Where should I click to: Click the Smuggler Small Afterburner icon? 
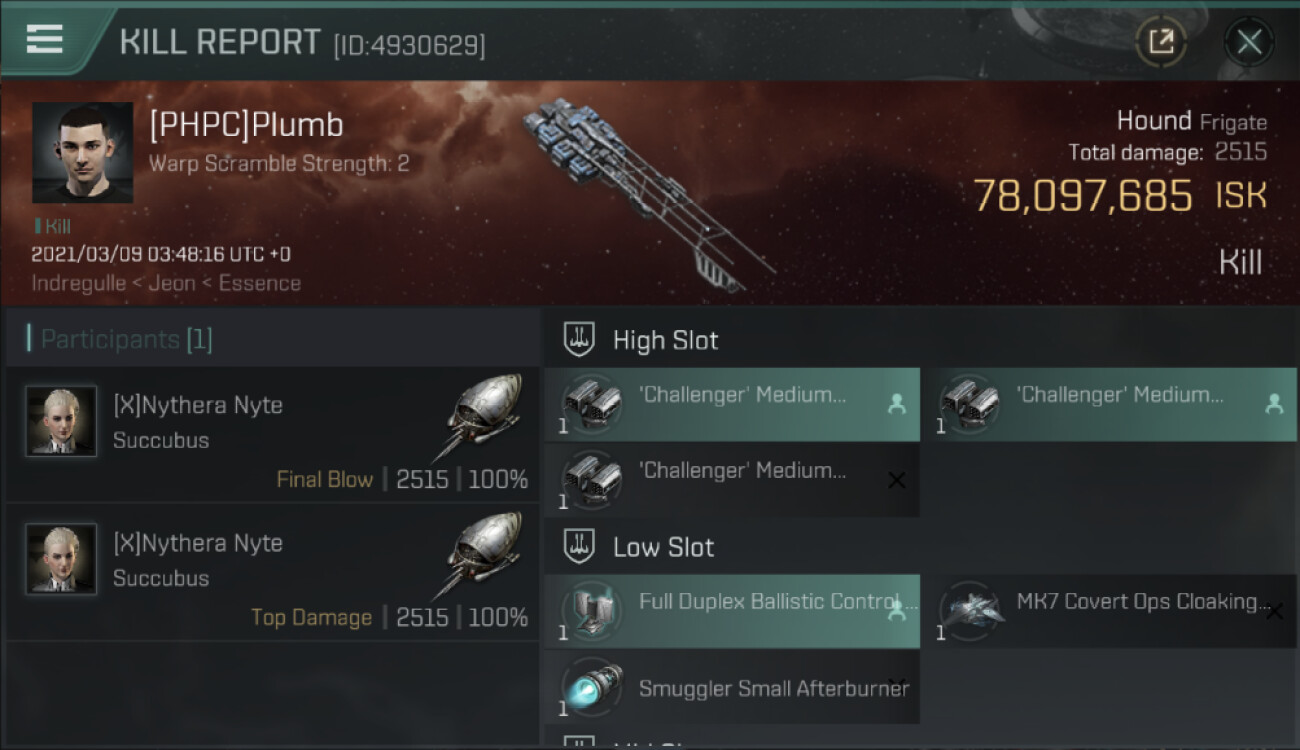tap(592, 687)
